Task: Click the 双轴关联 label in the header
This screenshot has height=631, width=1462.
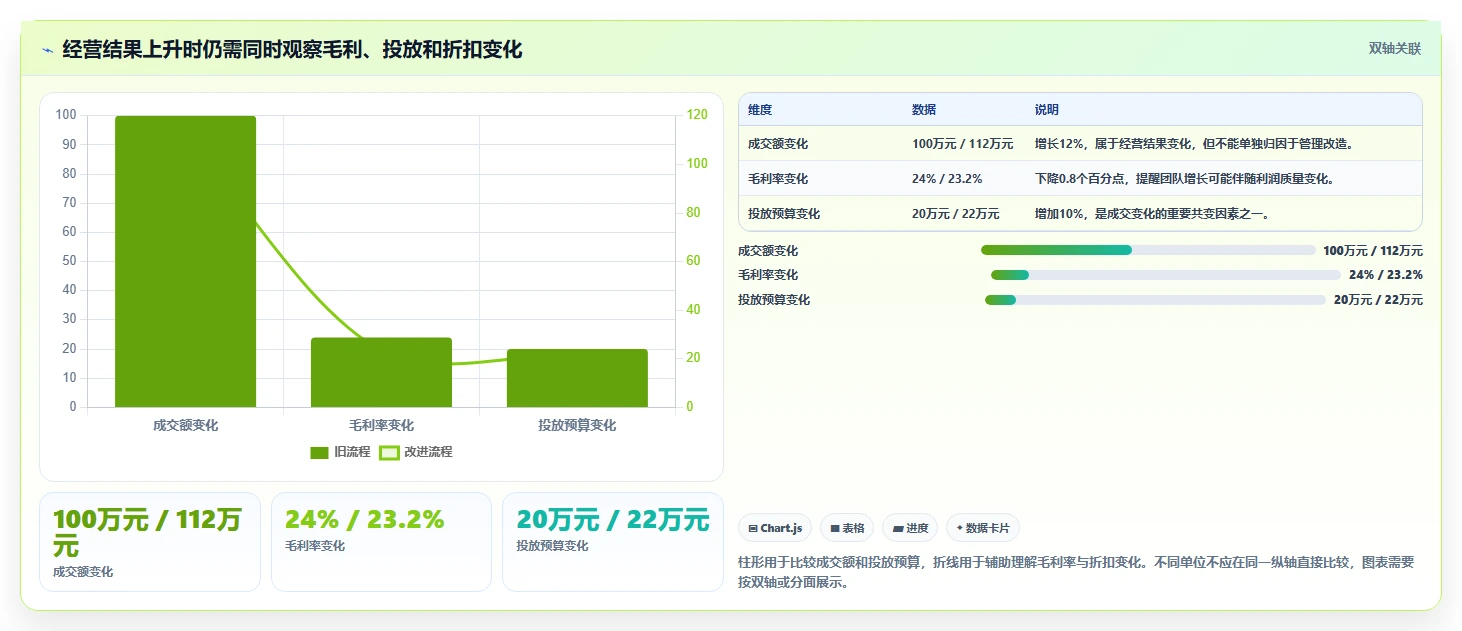Action: click(1394, 48)
